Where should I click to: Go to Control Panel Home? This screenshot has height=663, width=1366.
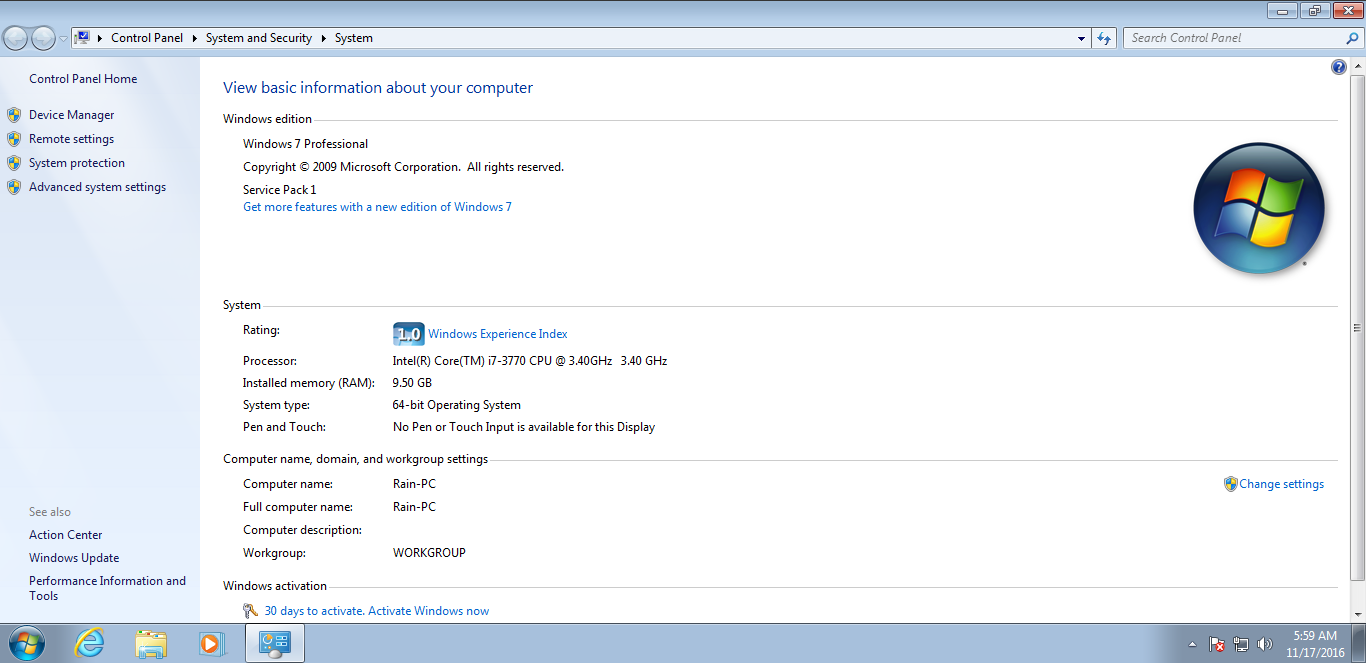tap(83, 79)
